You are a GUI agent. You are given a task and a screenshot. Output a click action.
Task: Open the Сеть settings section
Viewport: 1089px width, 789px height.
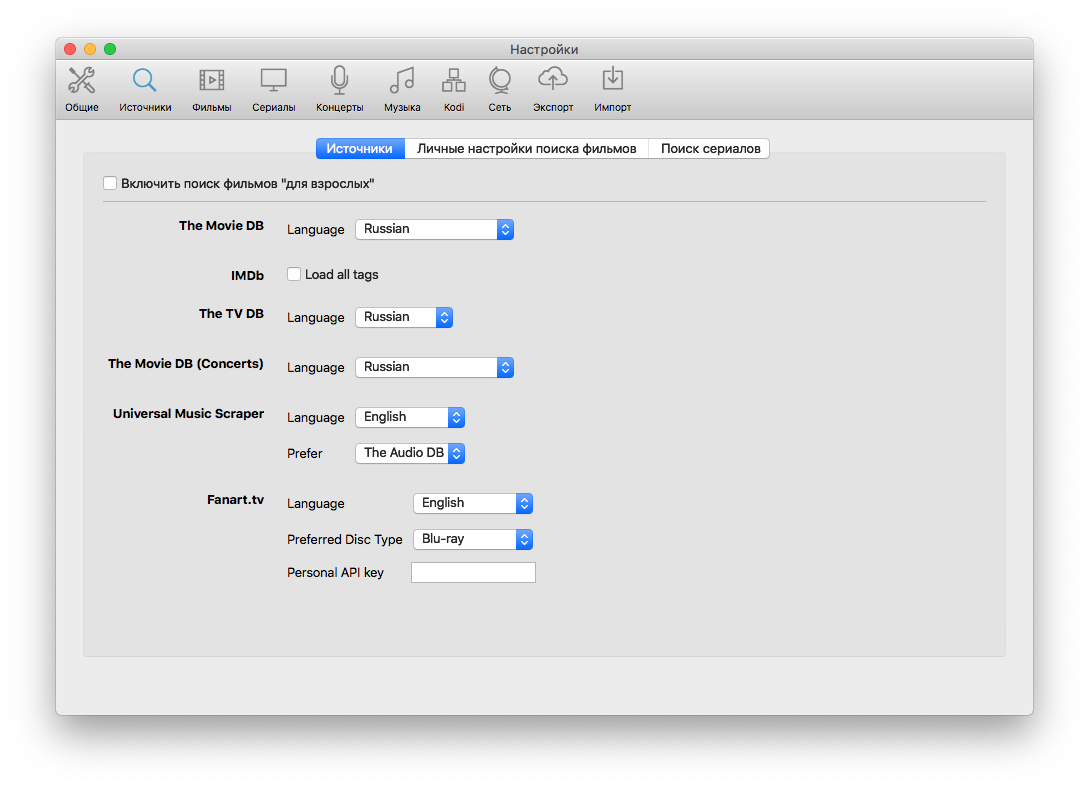(x=499, y=89)
